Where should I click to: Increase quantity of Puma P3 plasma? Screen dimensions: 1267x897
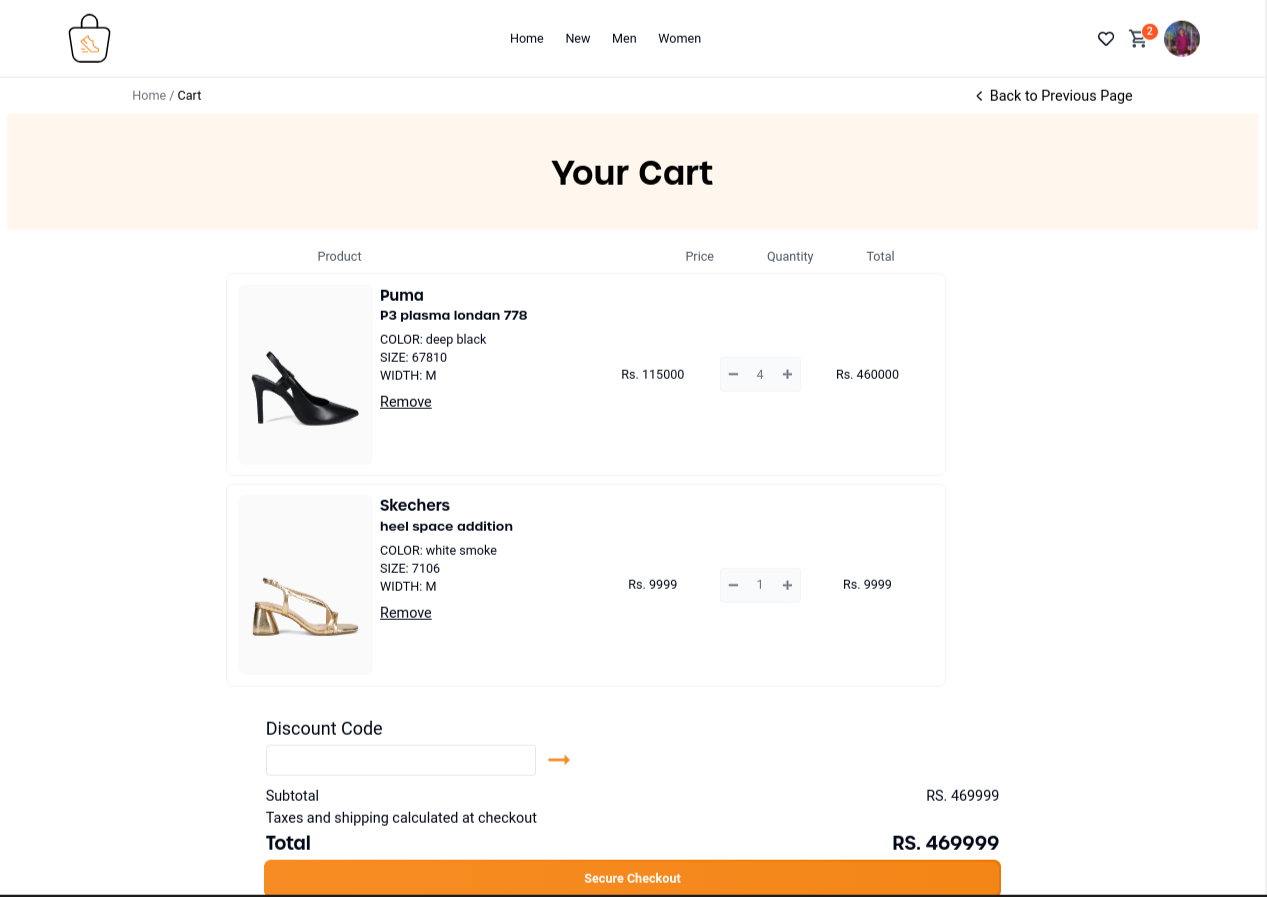tap(787, 375)
